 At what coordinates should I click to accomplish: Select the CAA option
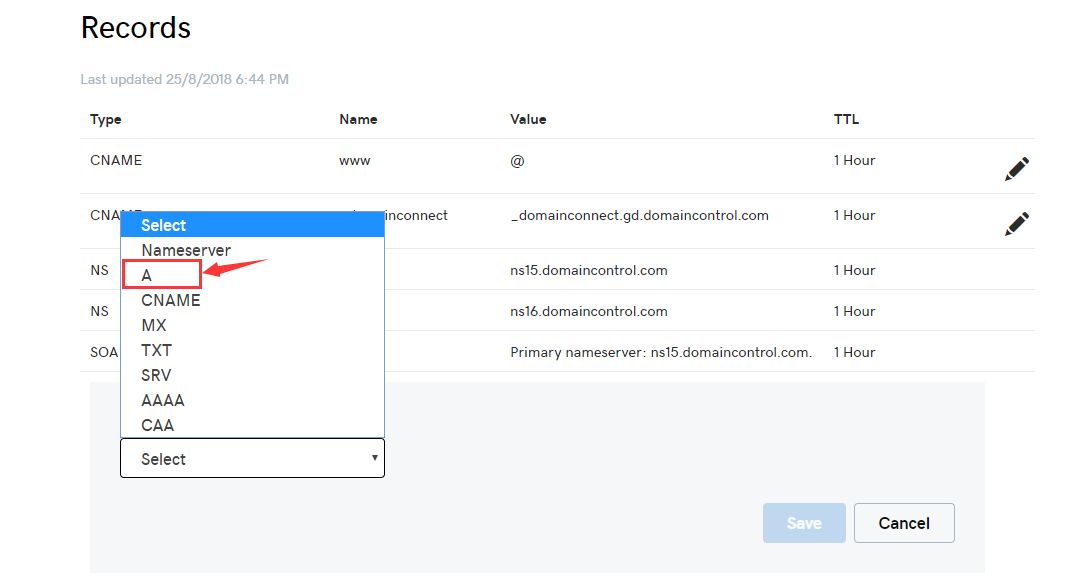pos(158,425)
